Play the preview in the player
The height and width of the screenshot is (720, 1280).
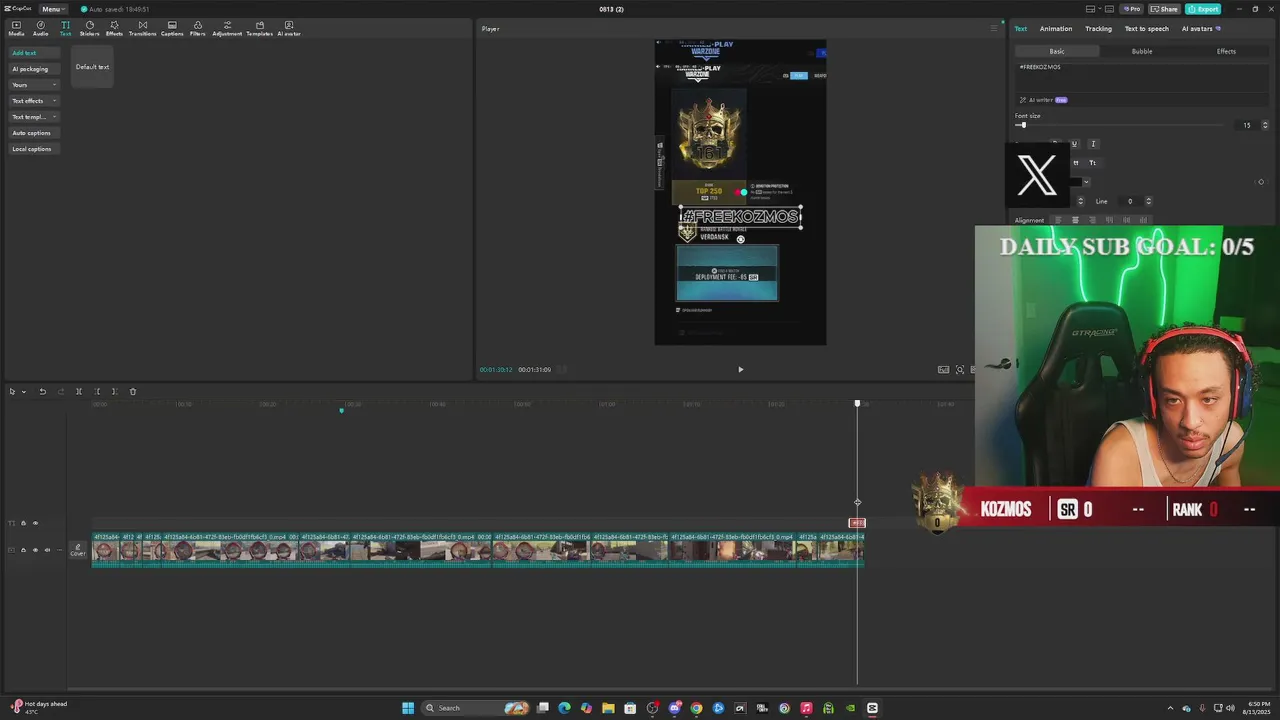[x=740, y=369]
